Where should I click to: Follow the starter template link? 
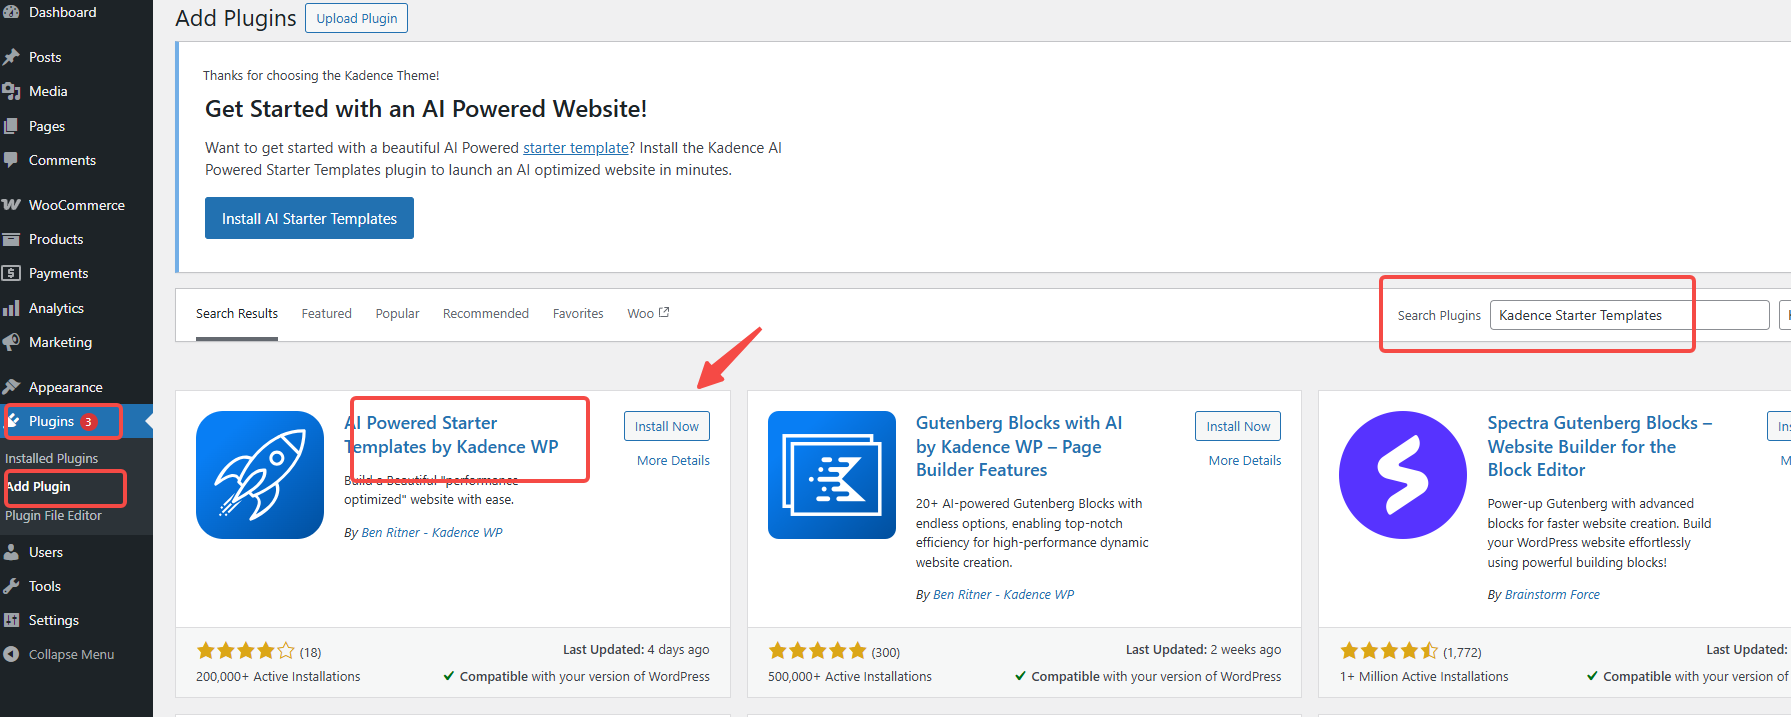click(x=576, y=148)
